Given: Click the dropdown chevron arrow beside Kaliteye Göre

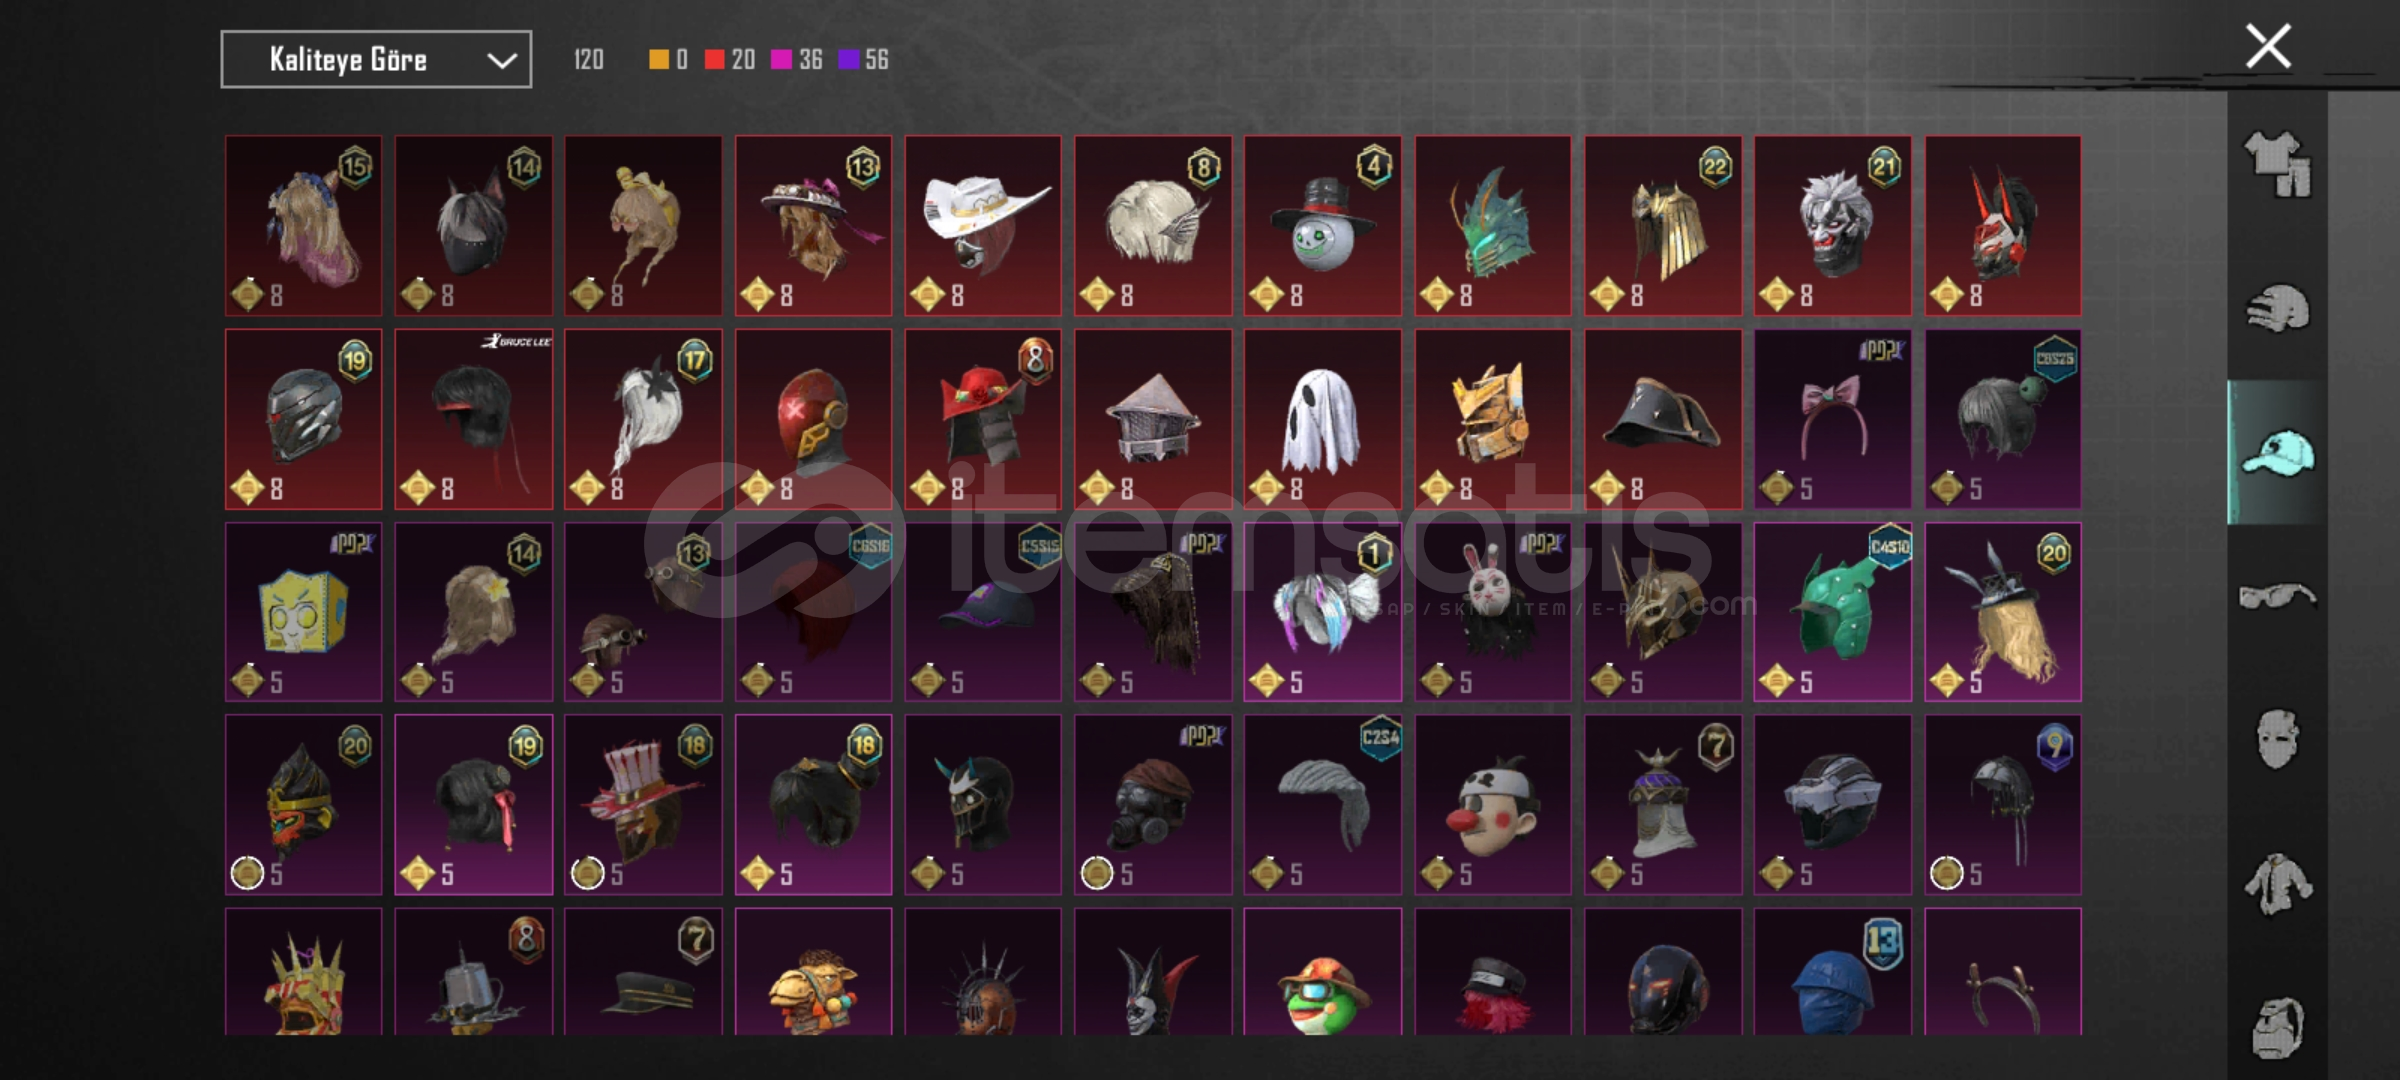Looking at the screenshot, I should pos(501,61).
